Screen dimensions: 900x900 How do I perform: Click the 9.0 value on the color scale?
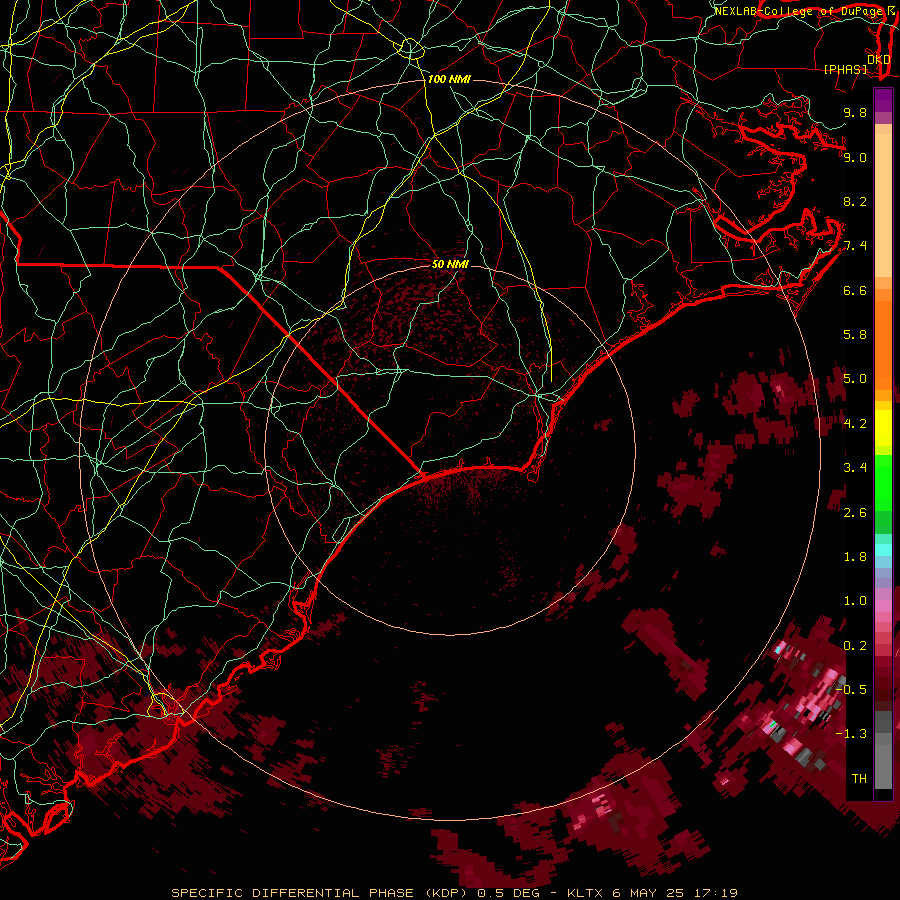855,157
